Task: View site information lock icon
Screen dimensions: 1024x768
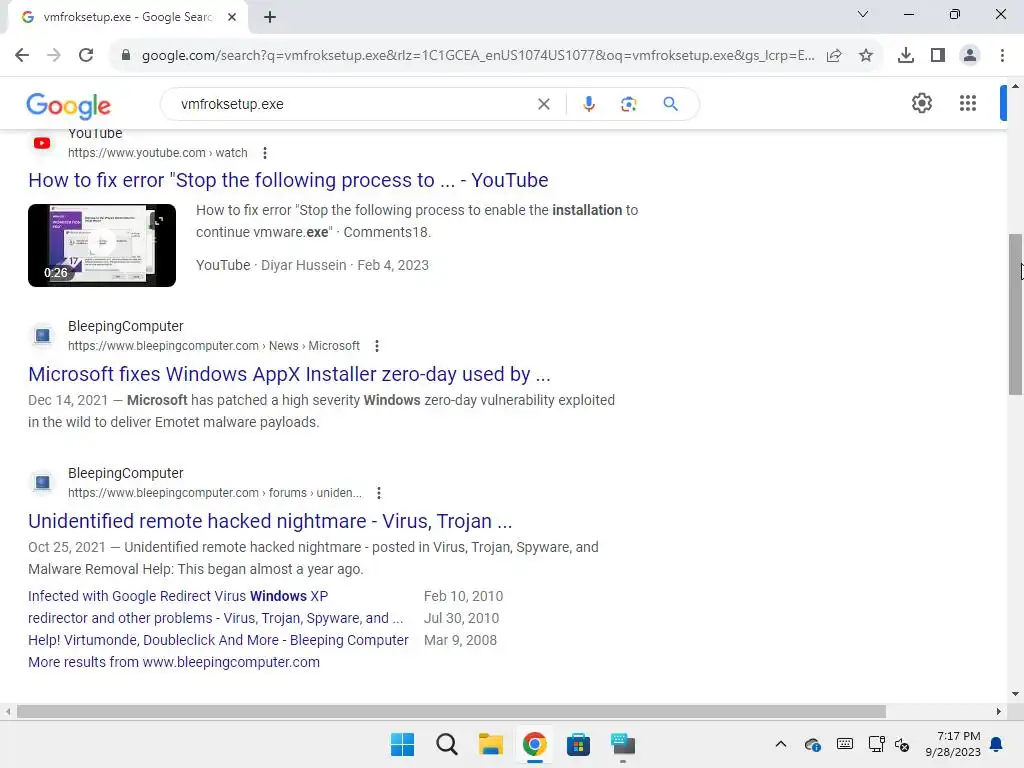Action: (x=126, y=55)
